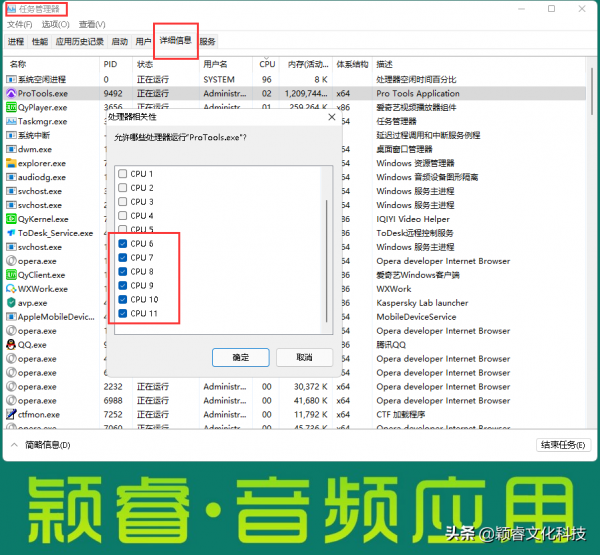Select the Kaspersky Lab launcher description
This screenshot has width=600, height=555.
pos(422,303)
